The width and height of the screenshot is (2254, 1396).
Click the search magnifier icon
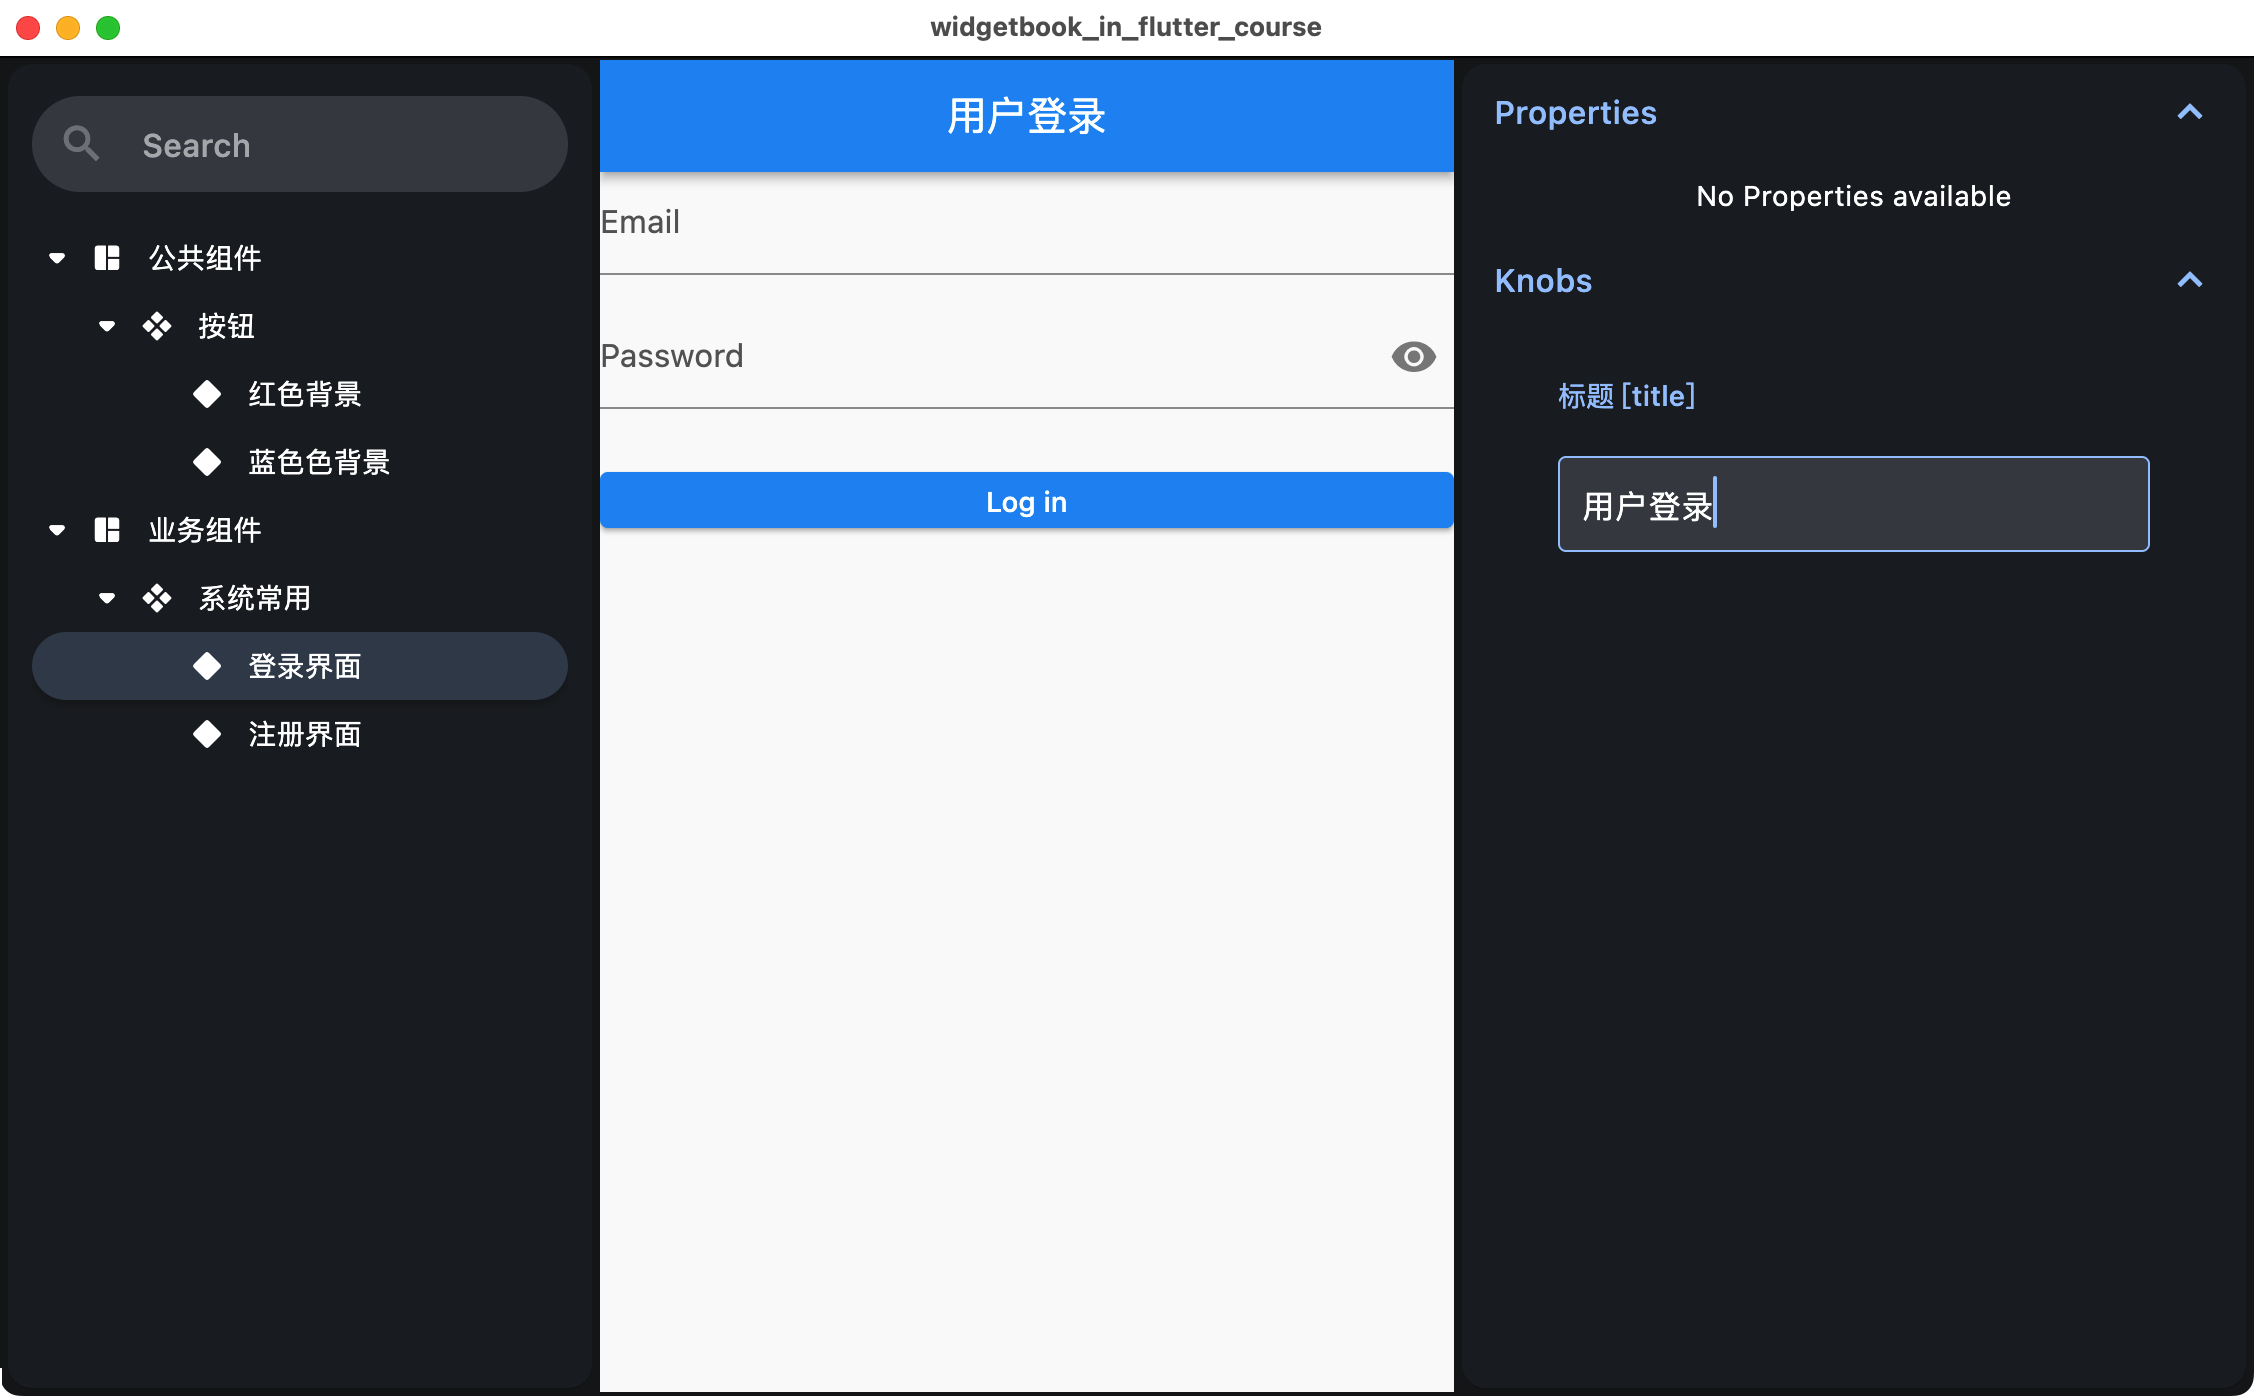tap(81, 144)
